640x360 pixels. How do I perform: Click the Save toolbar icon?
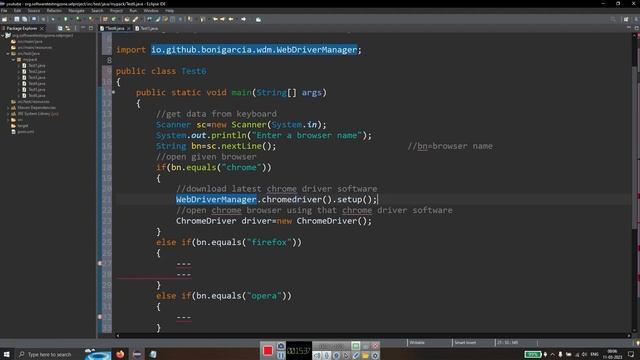coord(17,19)
